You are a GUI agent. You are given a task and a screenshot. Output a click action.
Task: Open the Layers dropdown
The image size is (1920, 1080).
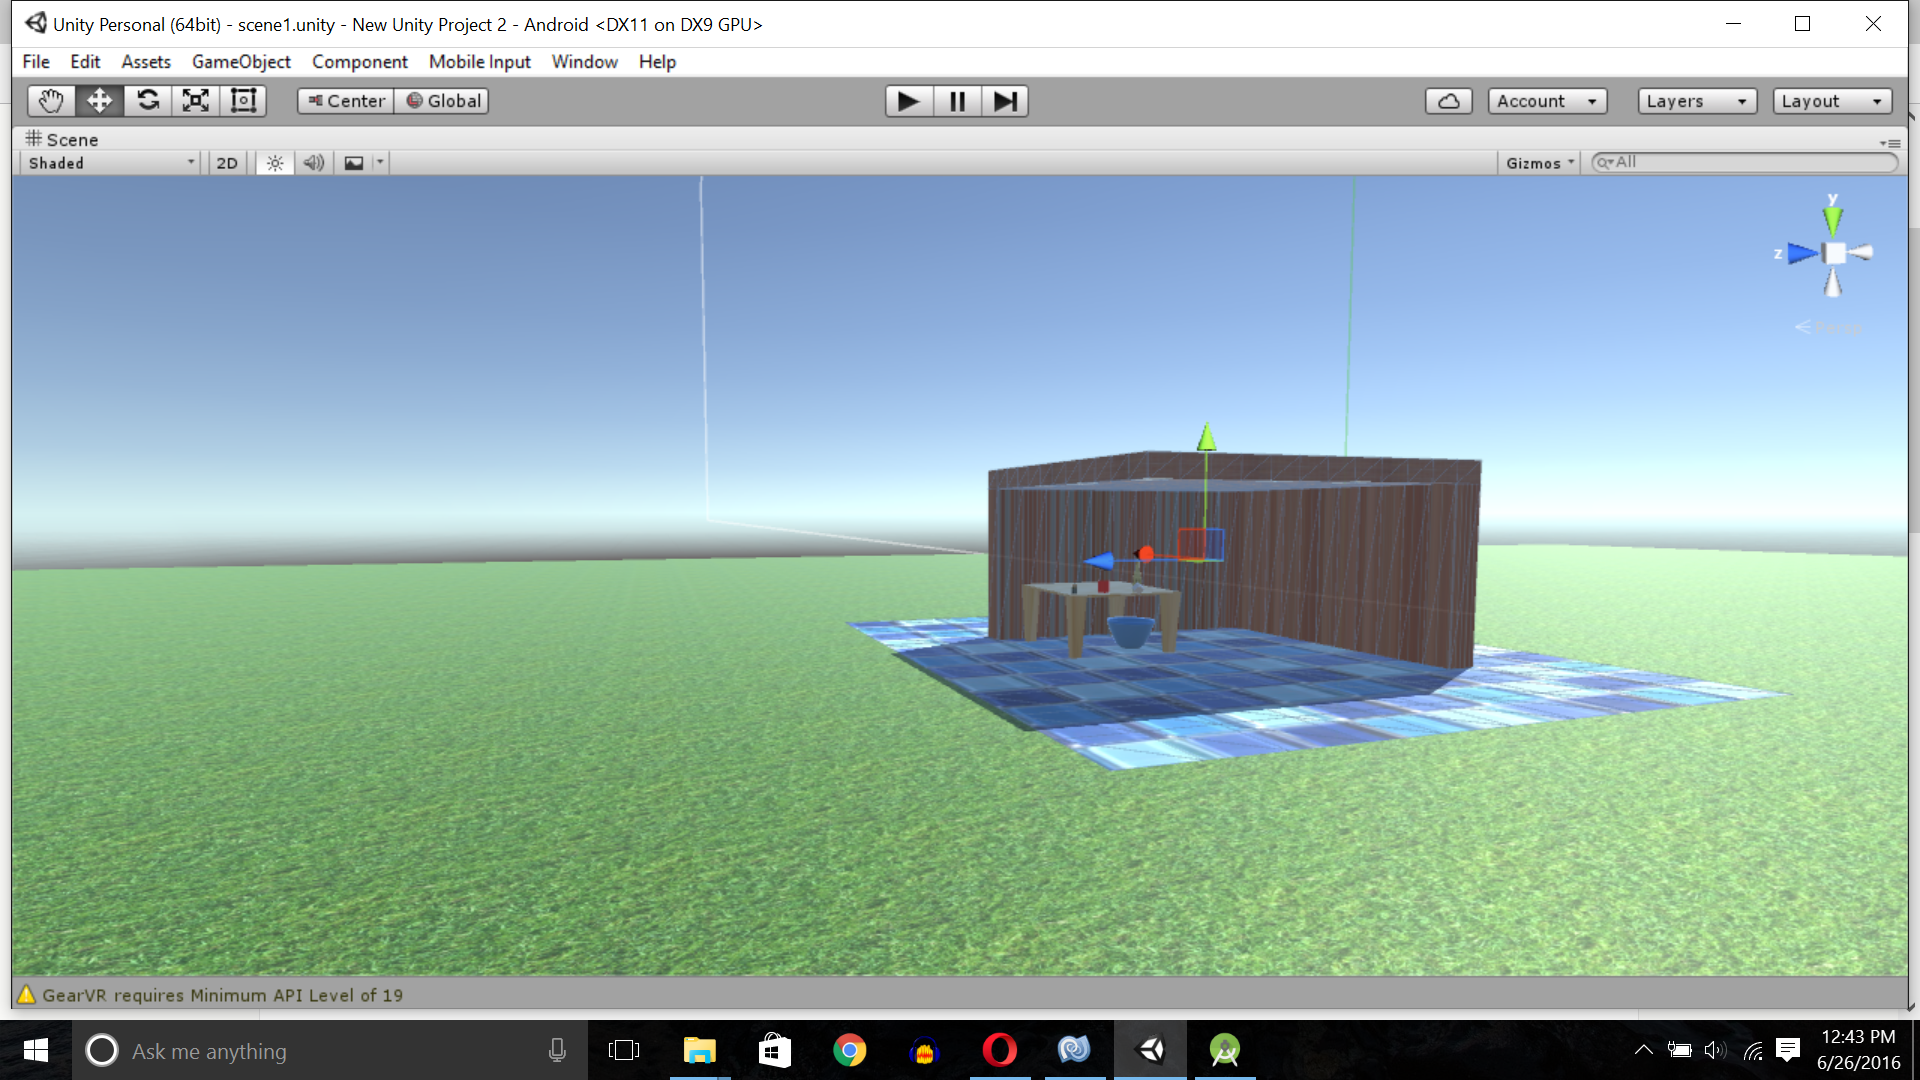click(x=1696, y=101)
